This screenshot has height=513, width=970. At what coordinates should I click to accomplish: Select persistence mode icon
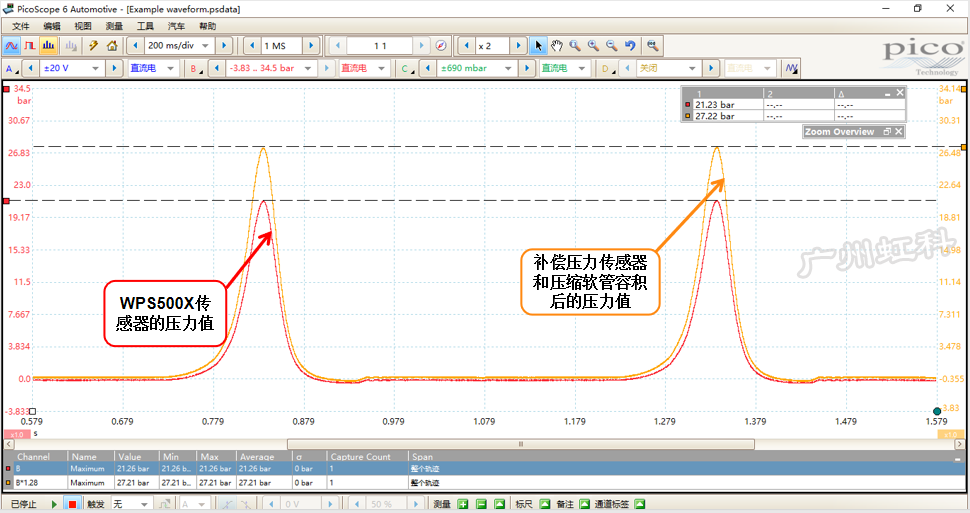(30, 46)
